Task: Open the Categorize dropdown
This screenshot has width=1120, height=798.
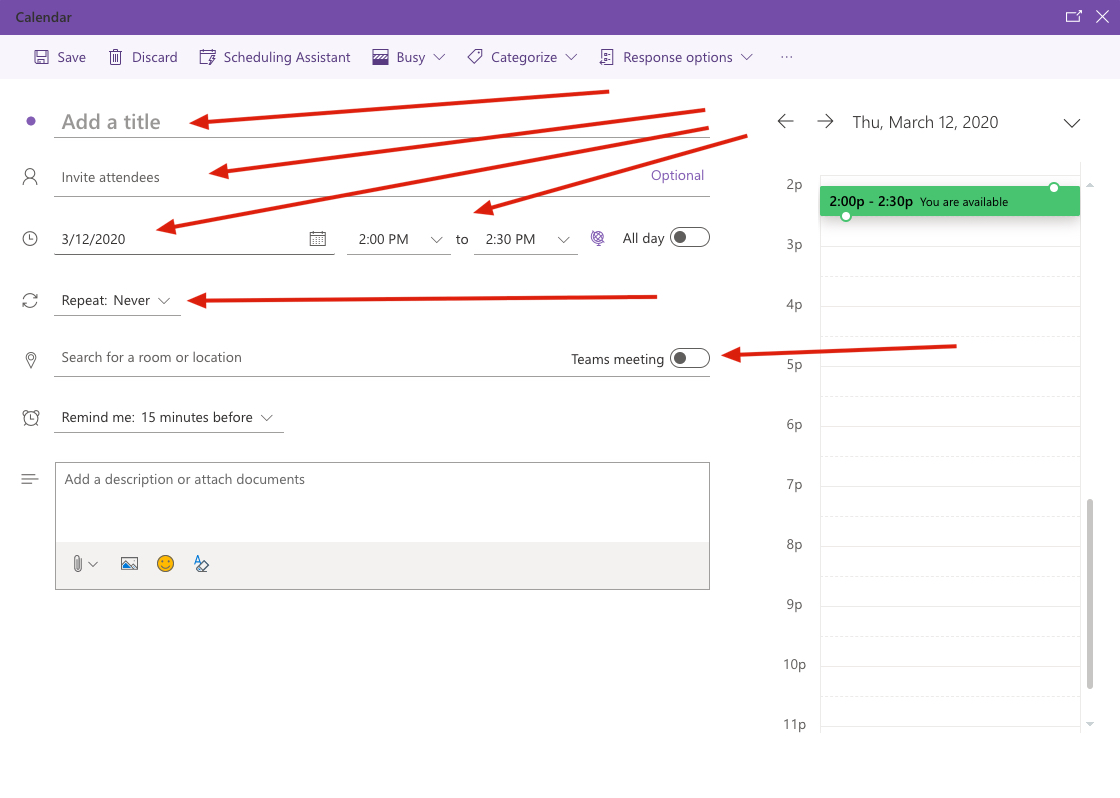Action: (522, 57)
